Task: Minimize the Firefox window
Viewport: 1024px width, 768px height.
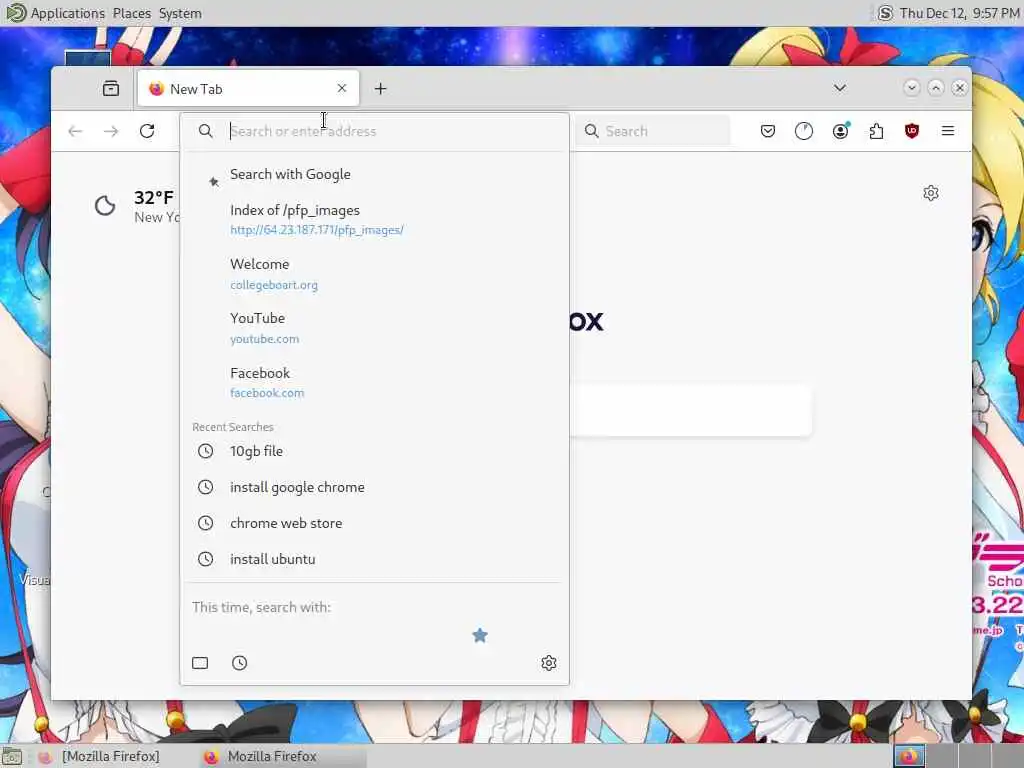Action: [x=912, y=88]
